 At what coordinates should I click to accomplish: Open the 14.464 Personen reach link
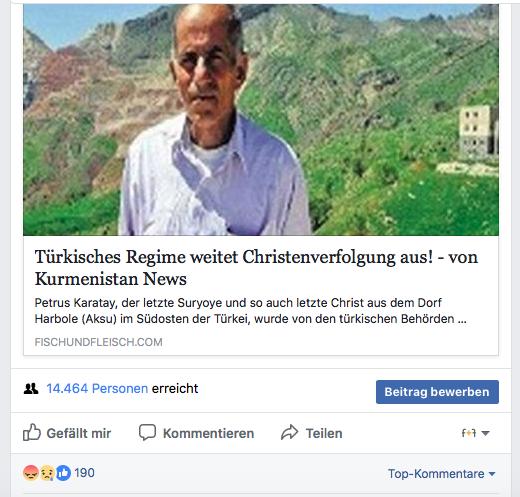[97, 389]
